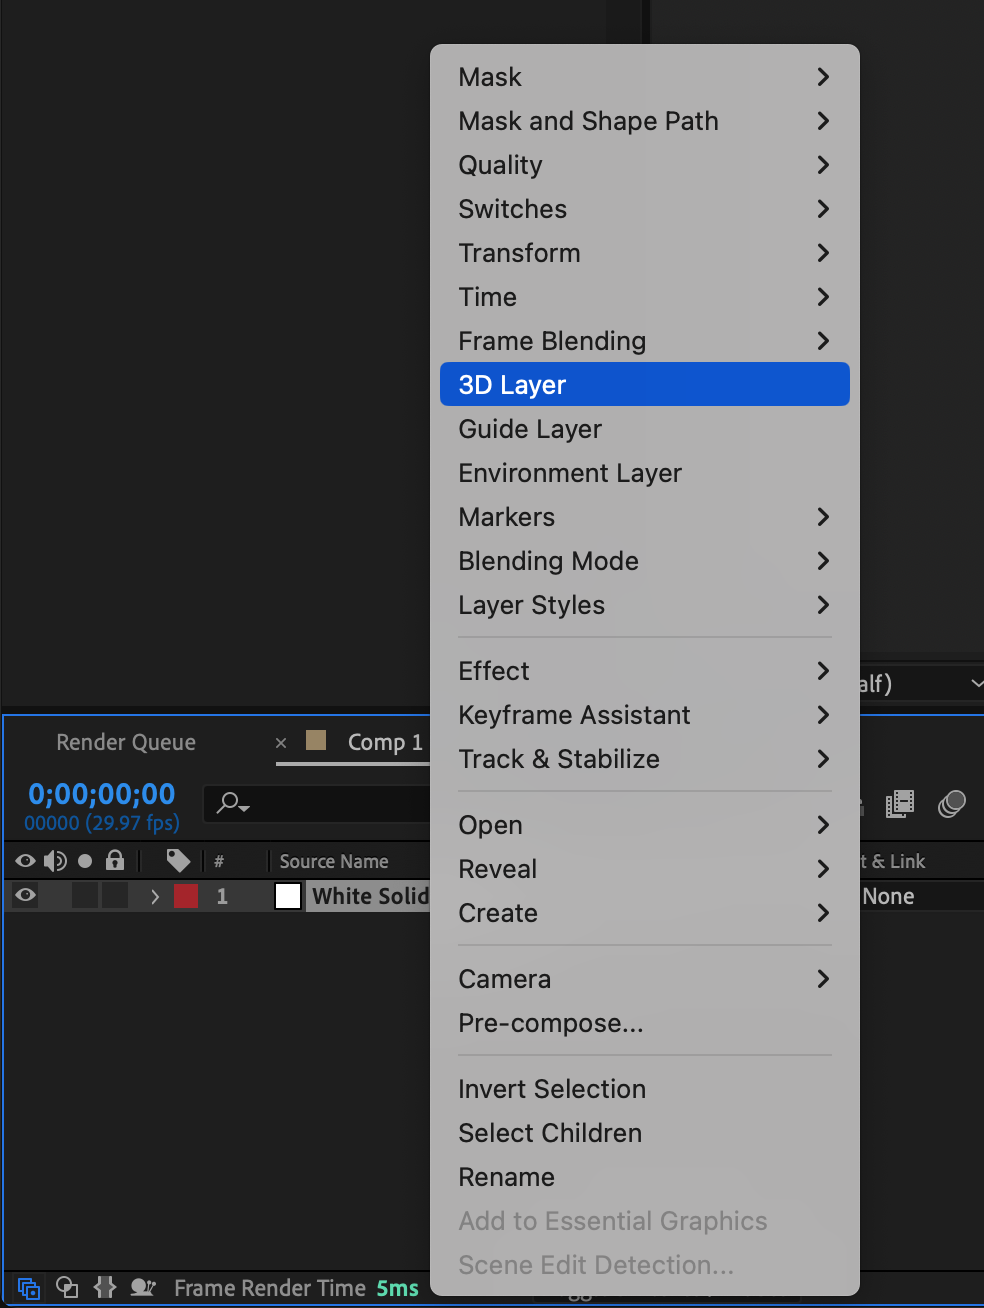Open the Camera submenu
984x1308 pixels.
point(645,979)
